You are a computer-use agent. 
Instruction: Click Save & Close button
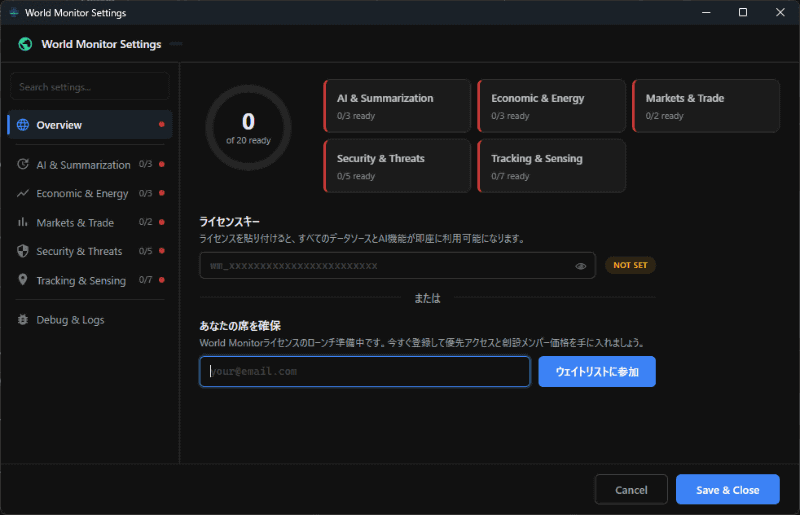point(728,489)
